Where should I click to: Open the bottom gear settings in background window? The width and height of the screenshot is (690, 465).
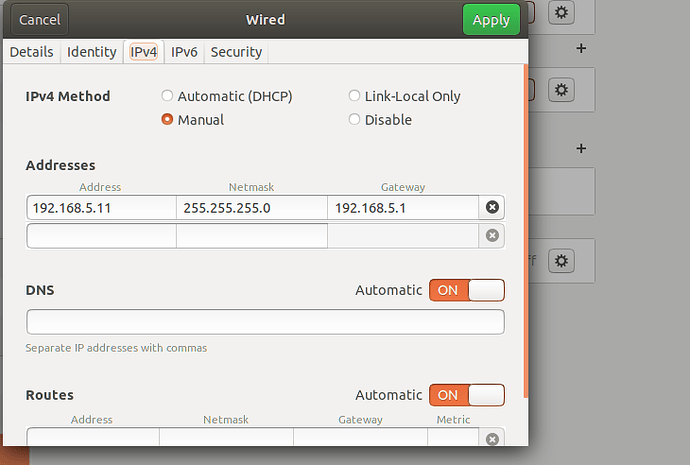click(561, 261)
